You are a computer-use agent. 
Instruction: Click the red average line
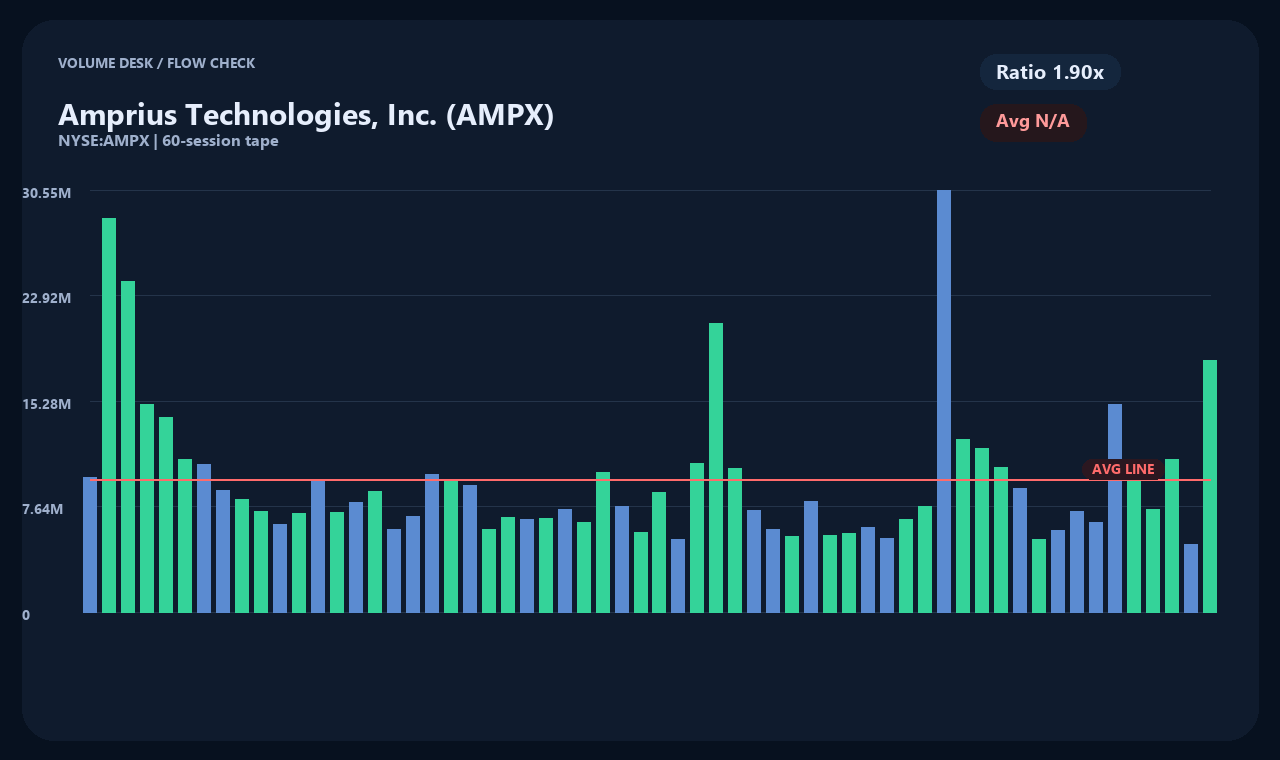[x=650, y=480]
